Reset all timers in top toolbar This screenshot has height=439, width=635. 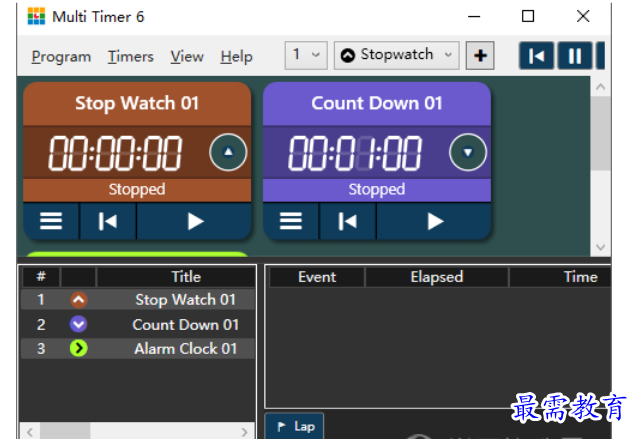click(x=537, y=55)
